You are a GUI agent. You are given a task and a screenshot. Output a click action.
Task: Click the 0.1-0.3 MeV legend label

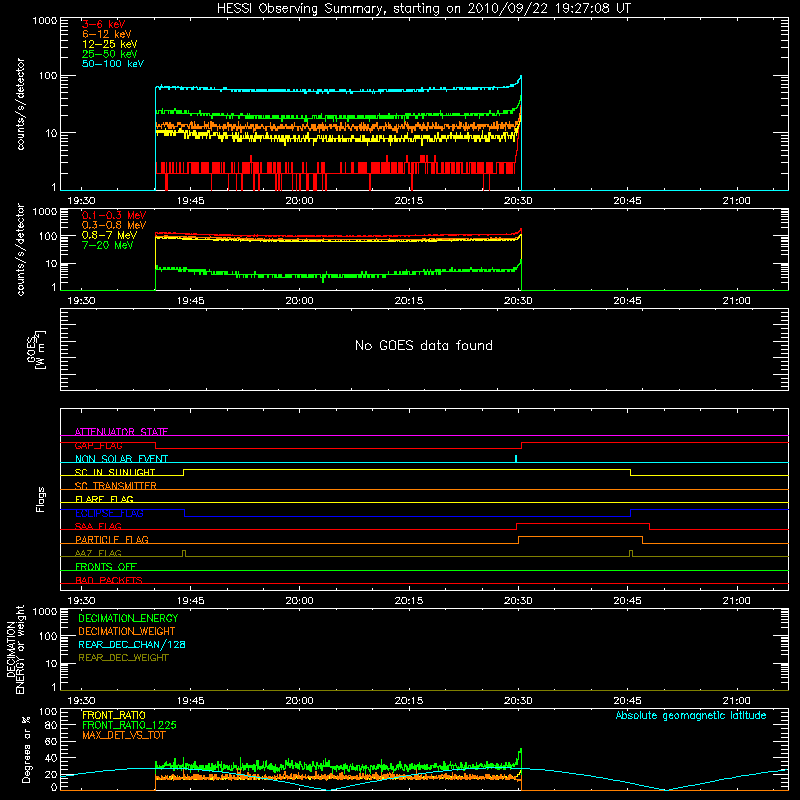coord(114,215)
